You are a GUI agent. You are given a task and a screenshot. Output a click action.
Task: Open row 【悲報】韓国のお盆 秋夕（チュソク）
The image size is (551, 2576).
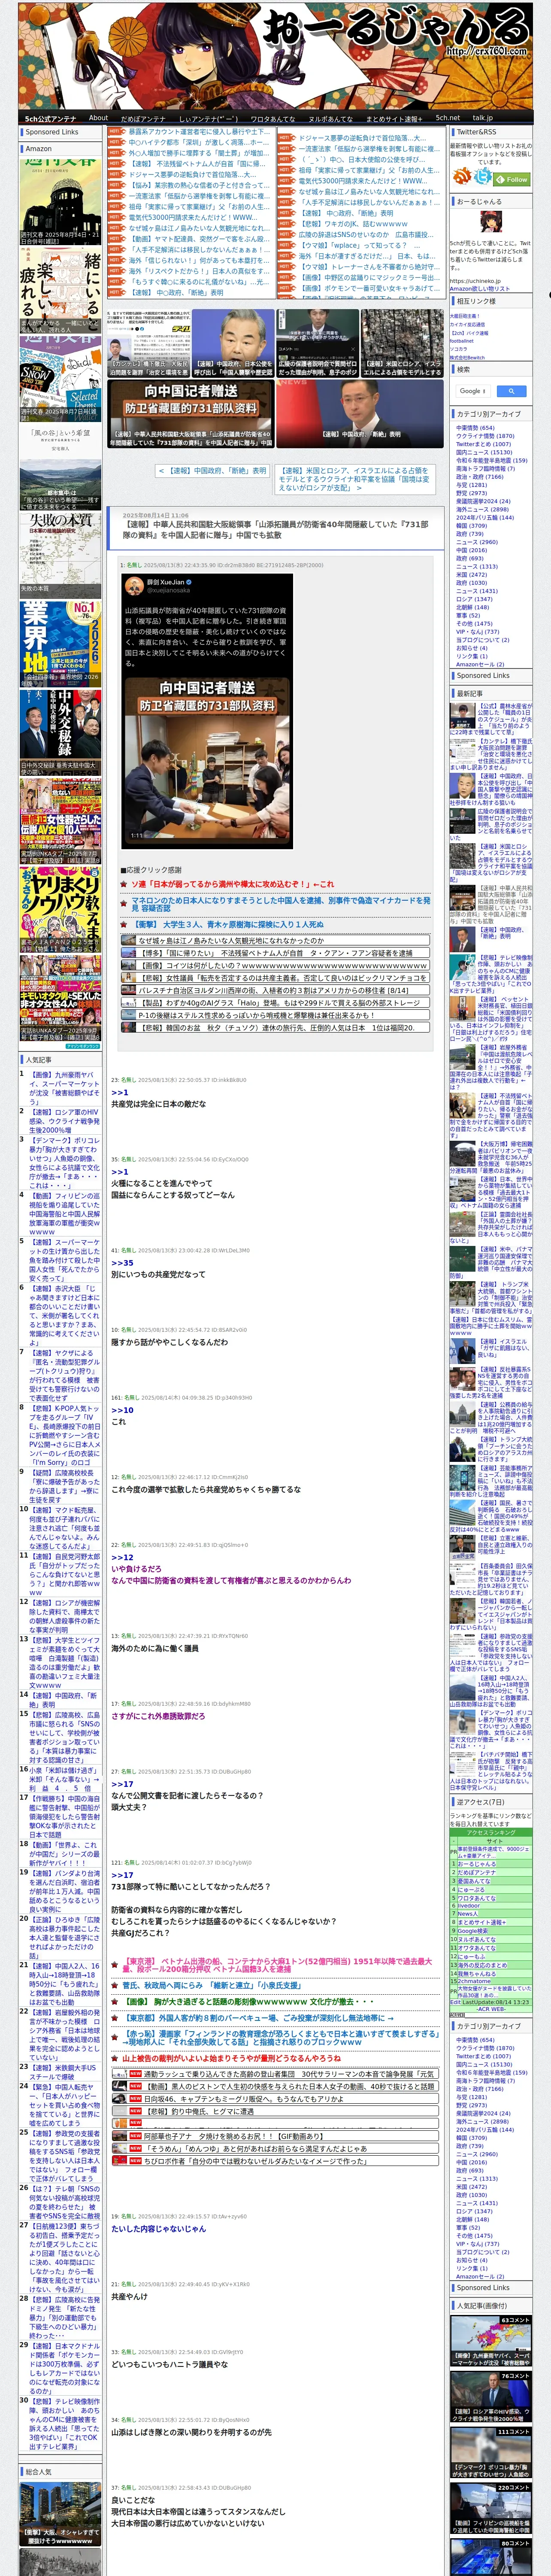click(275, 1027)
